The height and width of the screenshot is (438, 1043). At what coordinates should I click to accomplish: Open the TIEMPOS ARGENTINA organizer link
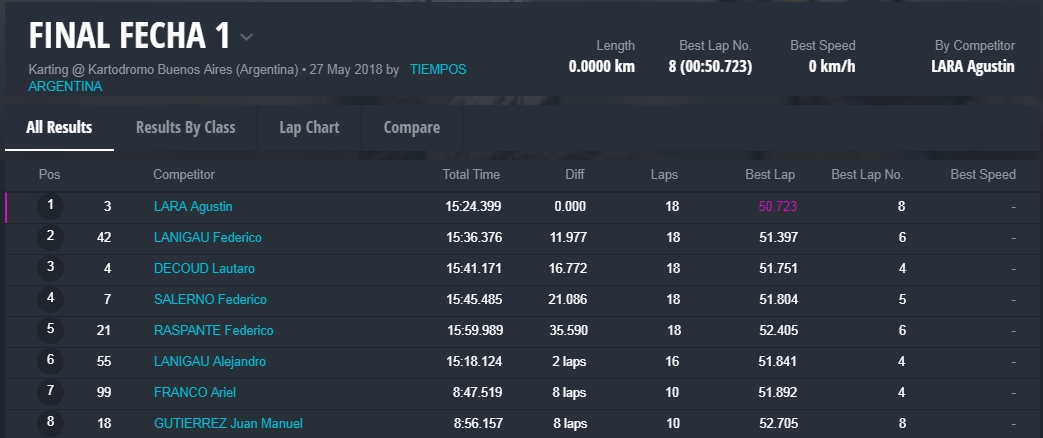[437, 70]
